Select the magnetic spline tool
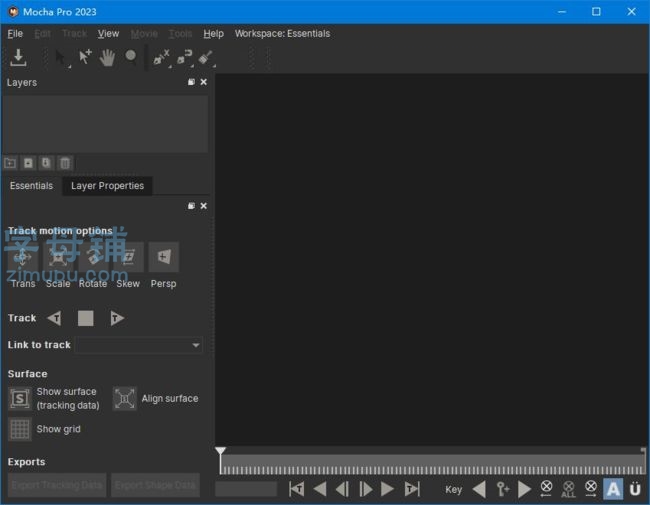The width and height of the screenshot is (650, 505). point(184,58)
